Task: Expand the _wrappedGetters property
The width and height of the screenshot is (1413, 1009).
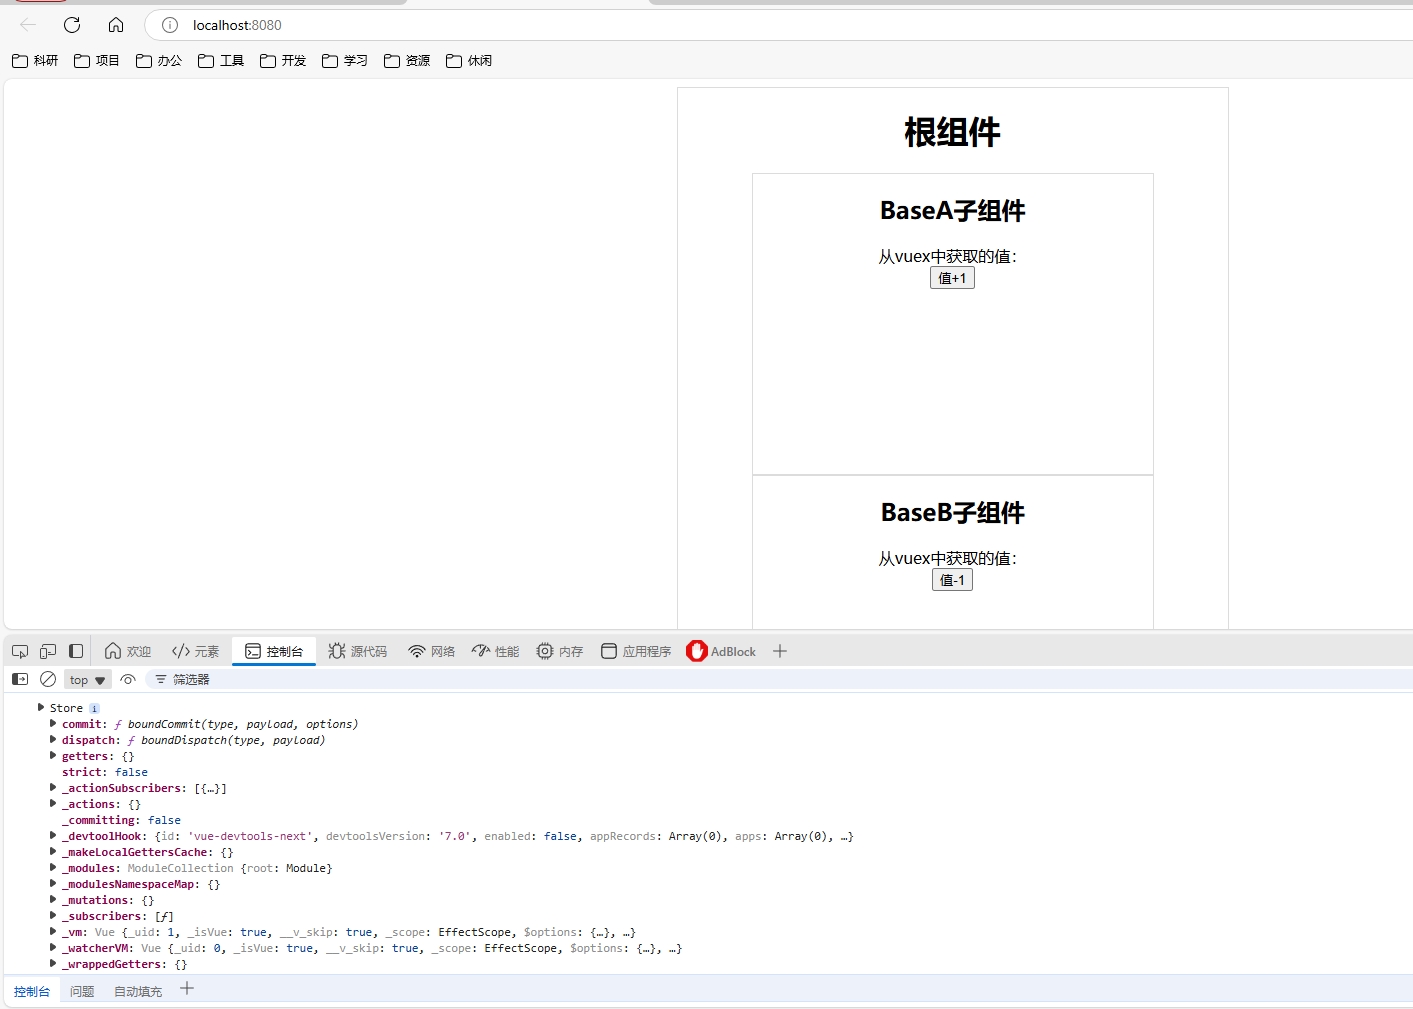Action: 53,963
